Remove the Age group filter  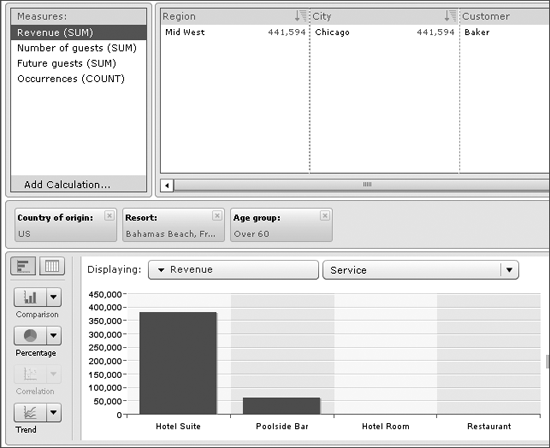(325, 215)
